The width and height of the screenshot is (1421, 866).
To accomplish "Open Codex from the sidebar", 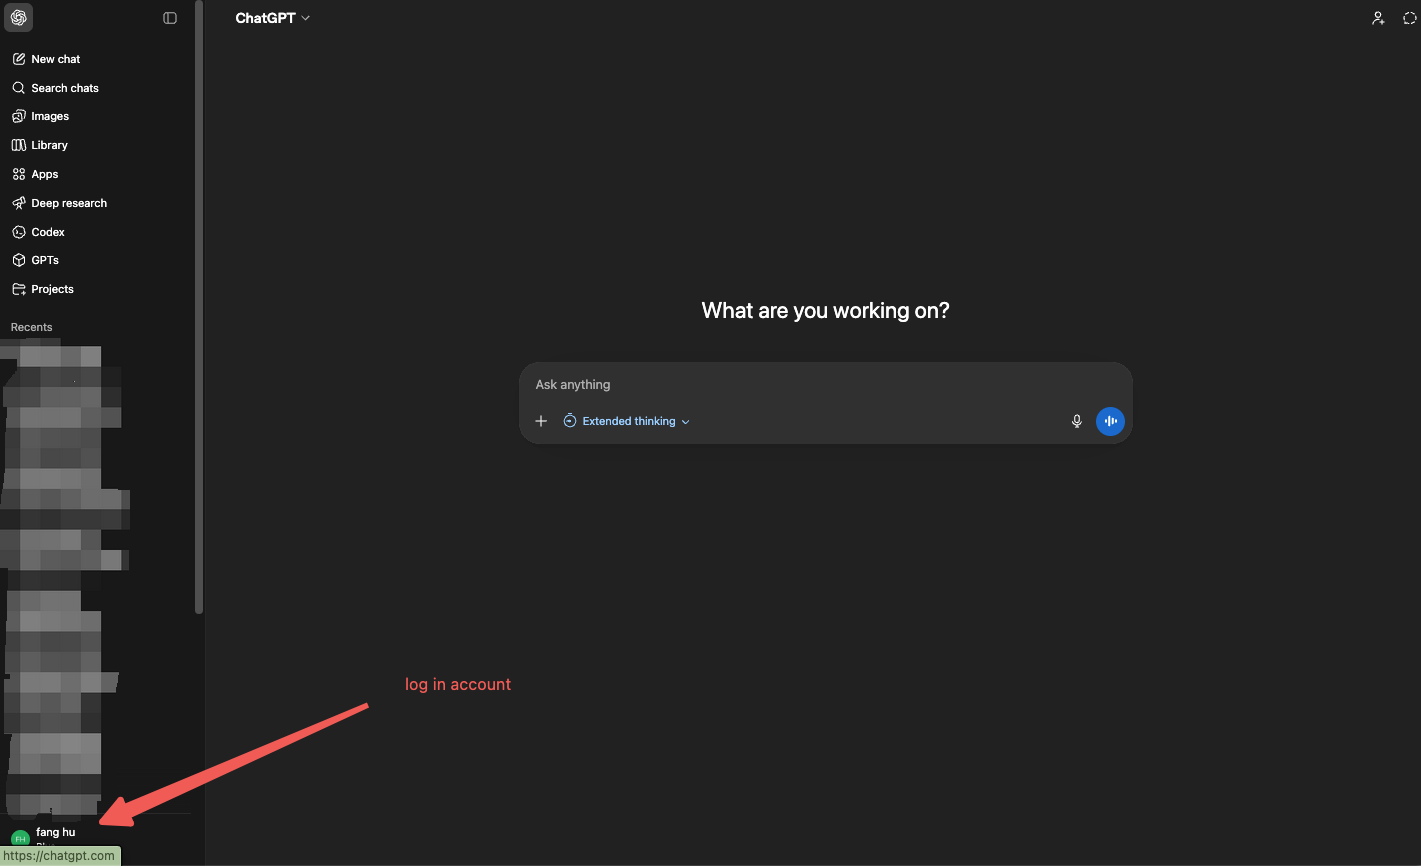I will (x=47, y=232).
